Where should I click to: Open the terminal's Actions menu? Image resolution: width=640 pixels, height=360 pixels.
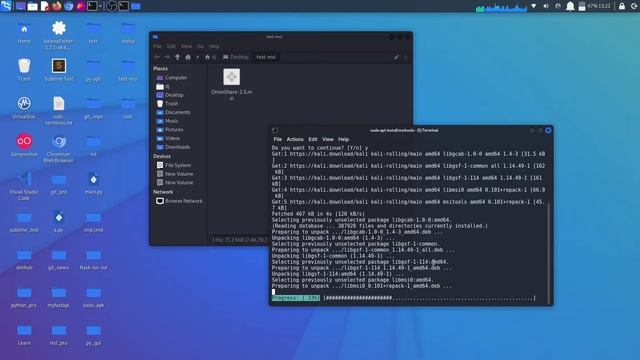click(x=295, y=139)
